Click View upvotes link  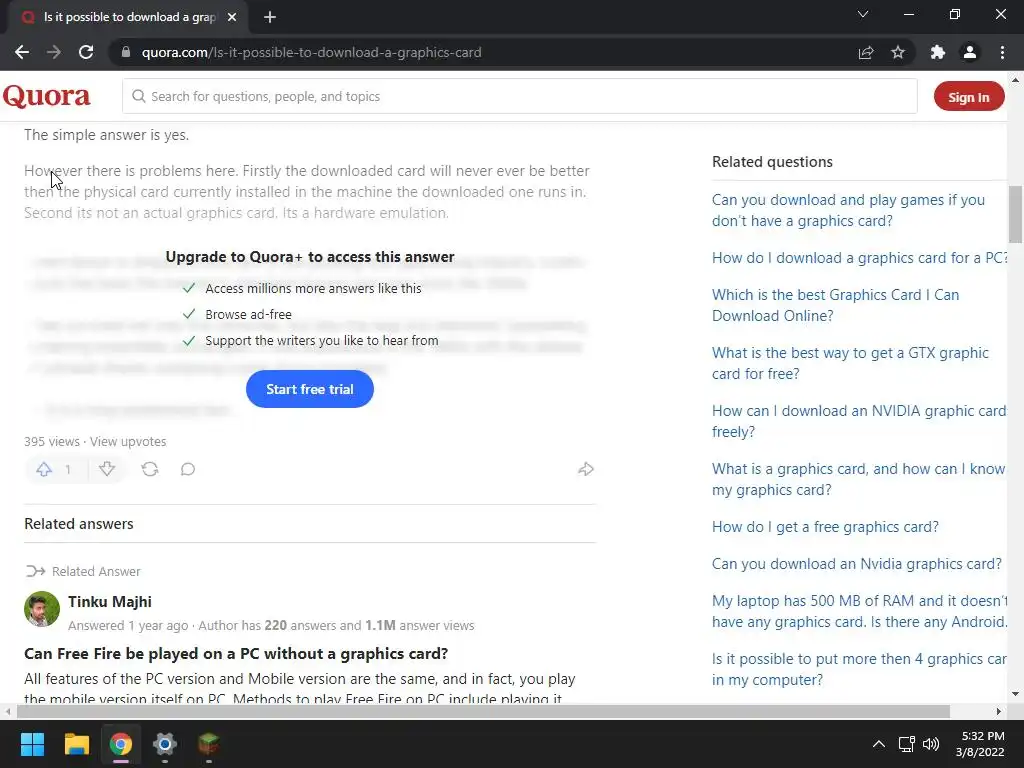(128, 441)
